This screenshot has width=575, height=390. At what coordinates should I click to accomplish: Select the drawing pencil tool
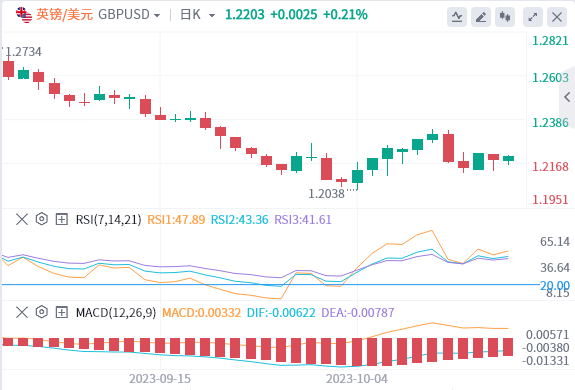(481, 17)
